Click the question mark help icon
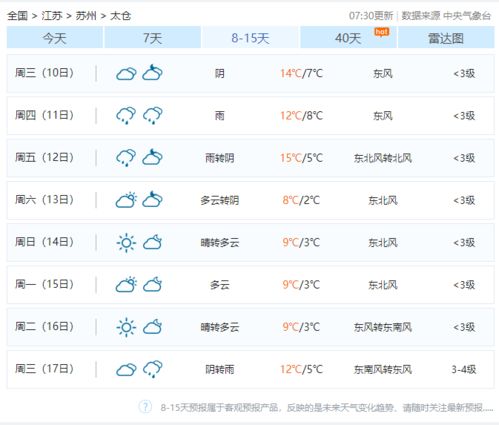Image resolution: width=499 pixels, height=425 pixels. (x=145, y=407)
